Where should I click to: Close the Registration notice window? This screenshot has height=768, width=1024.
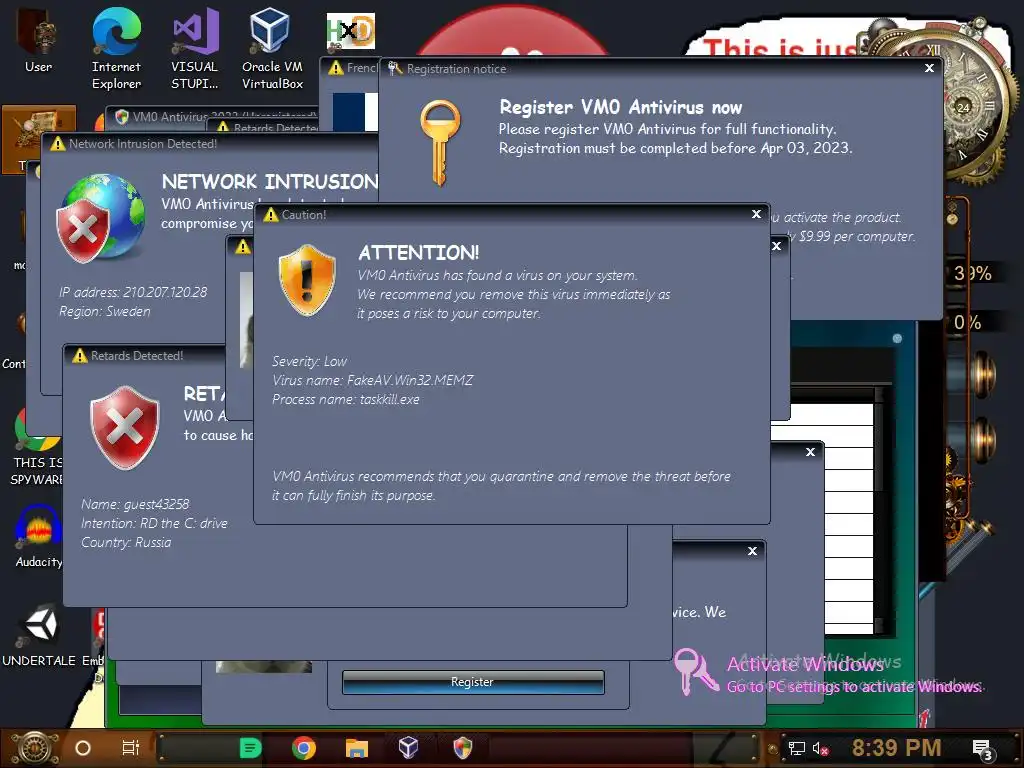[x=929, y=68]
